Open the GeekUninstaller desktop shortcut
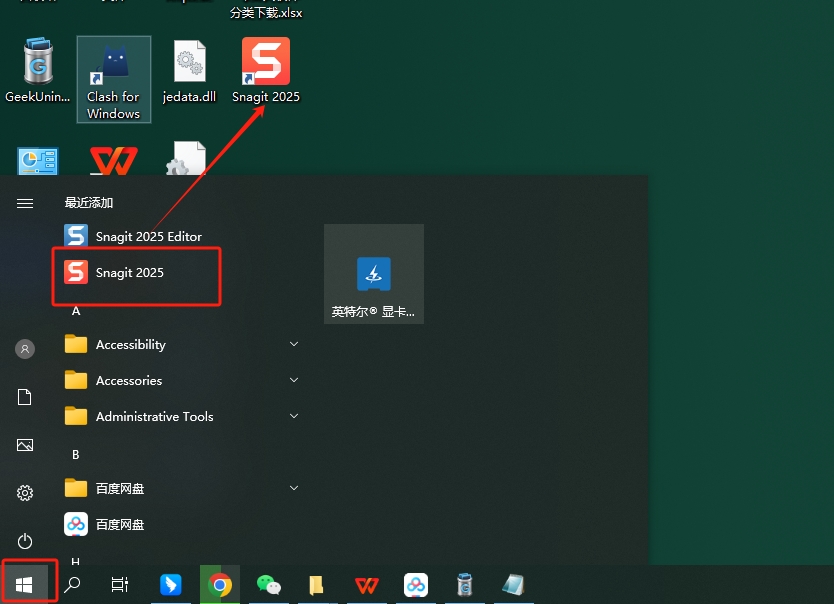The width and height of the screenshot is (834, 604). 38,70
